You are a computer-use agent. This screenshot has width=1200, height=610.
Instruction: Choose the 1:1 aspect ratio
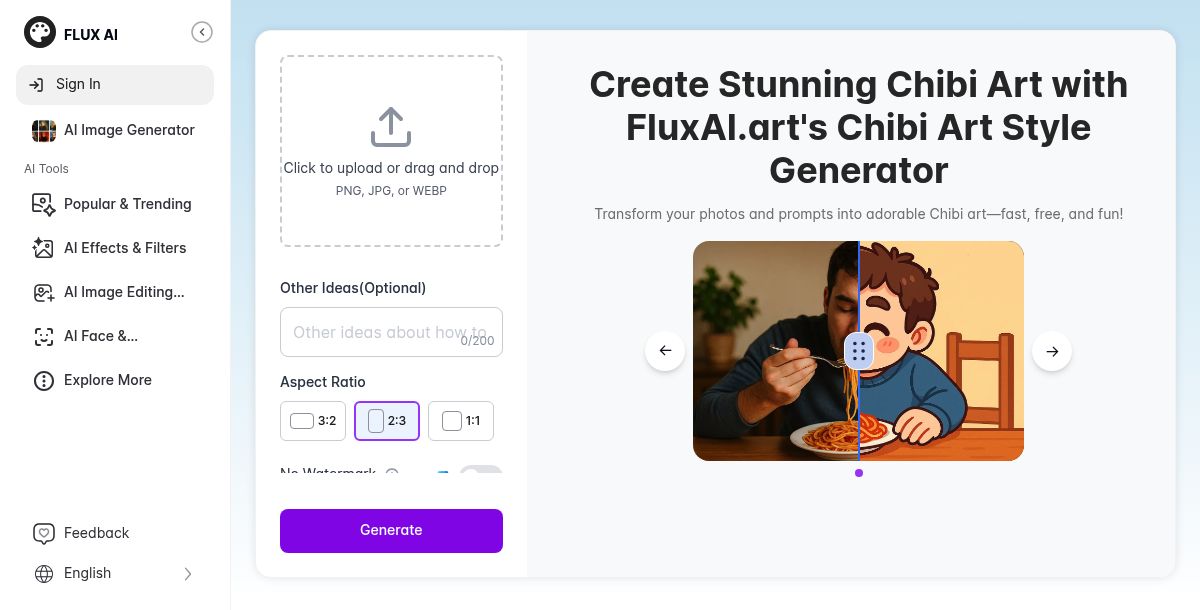[460, 421]
